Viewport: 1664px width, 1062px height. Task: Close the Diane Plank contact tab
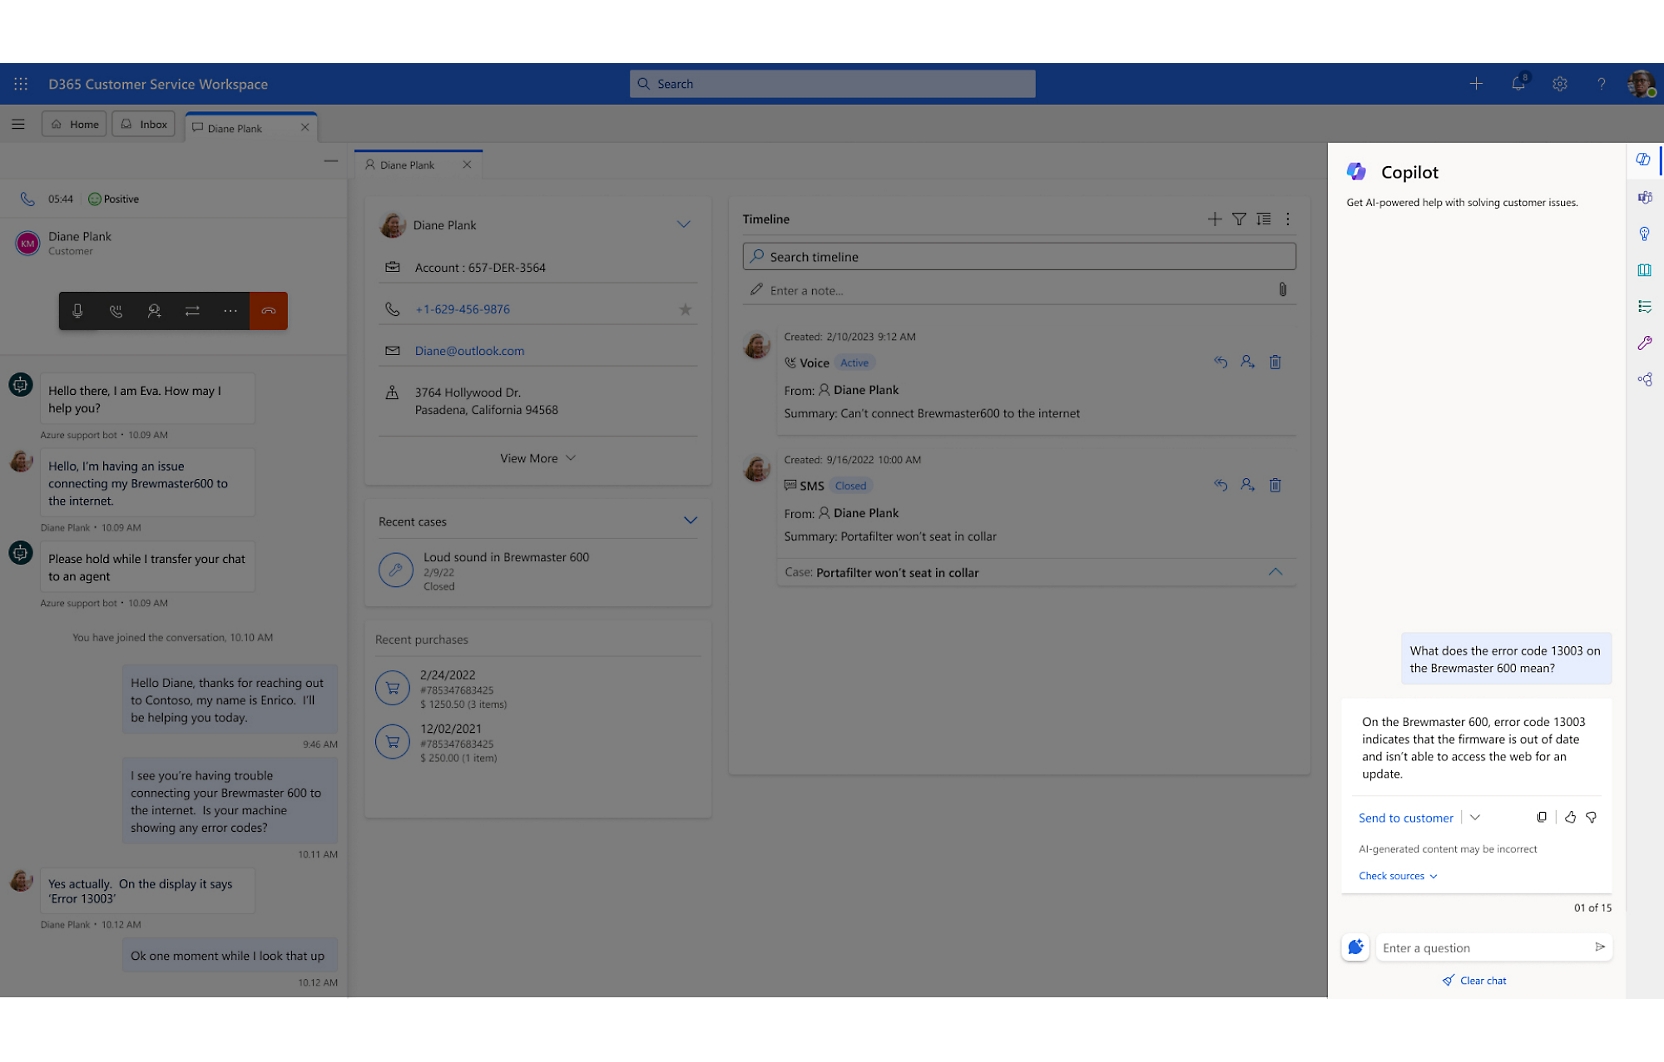(x=467, y=165)
